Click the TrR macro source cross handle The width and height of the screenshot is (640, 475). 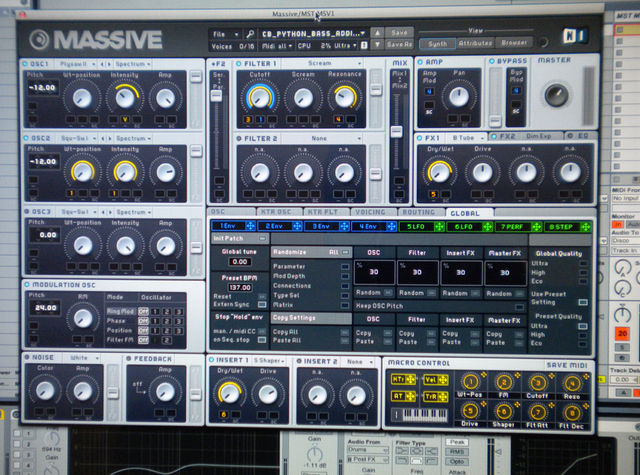[443, 397]
